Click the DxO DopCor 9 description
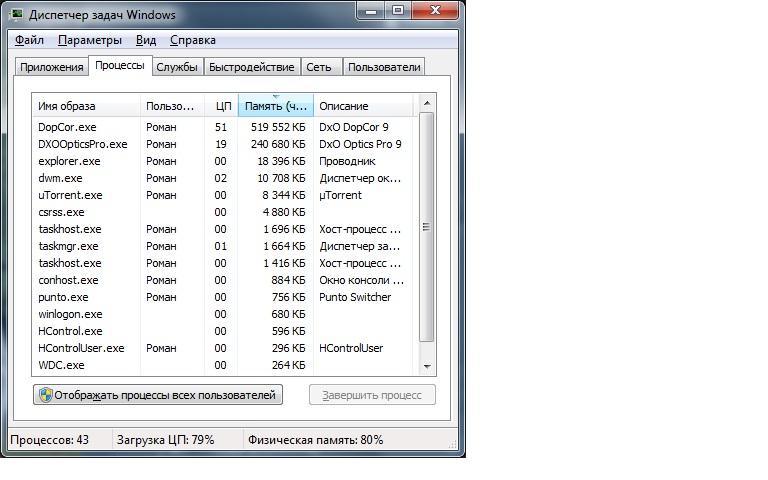The width and height of the screenshot is (768, 480). [354, 127]
